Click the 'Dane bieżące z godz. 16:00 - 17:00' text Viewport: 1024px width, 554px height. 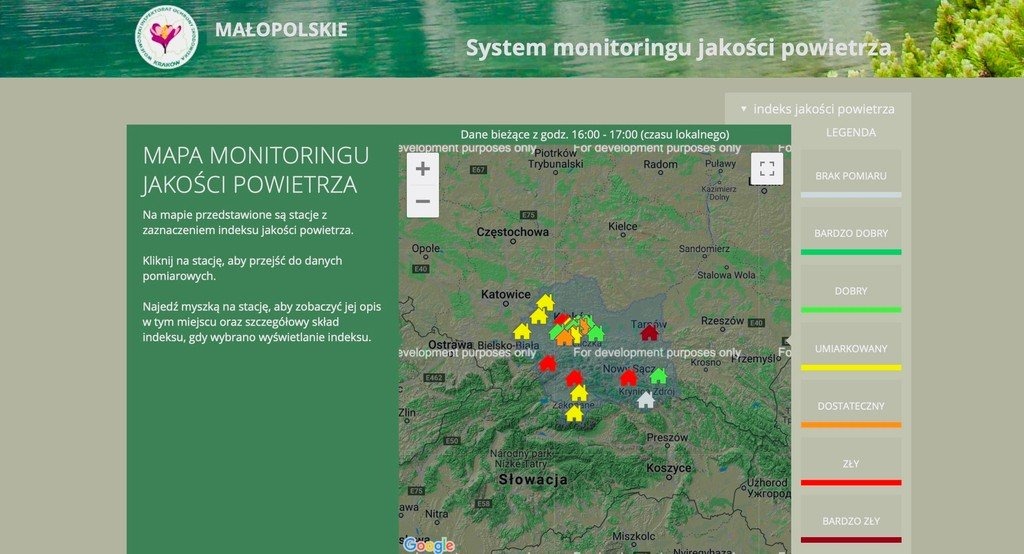[595, 135]
